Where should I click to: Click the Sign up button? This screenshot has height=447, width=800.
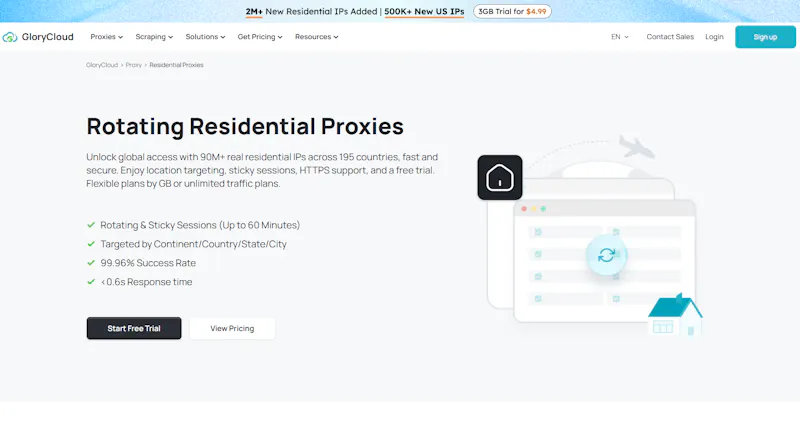coord(765,37)
